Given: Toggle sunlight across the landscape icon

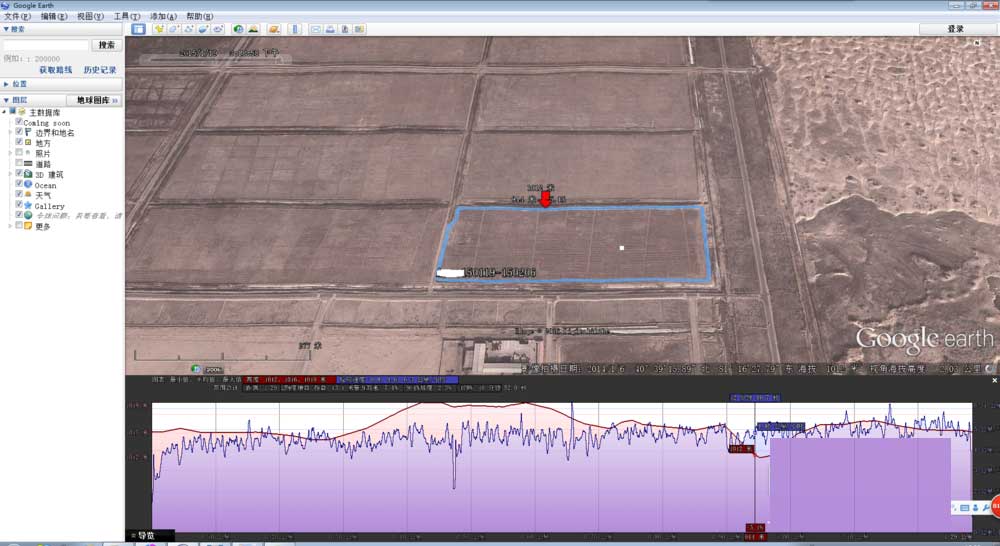Looking at the screenshot, I should tap(253, 29).
